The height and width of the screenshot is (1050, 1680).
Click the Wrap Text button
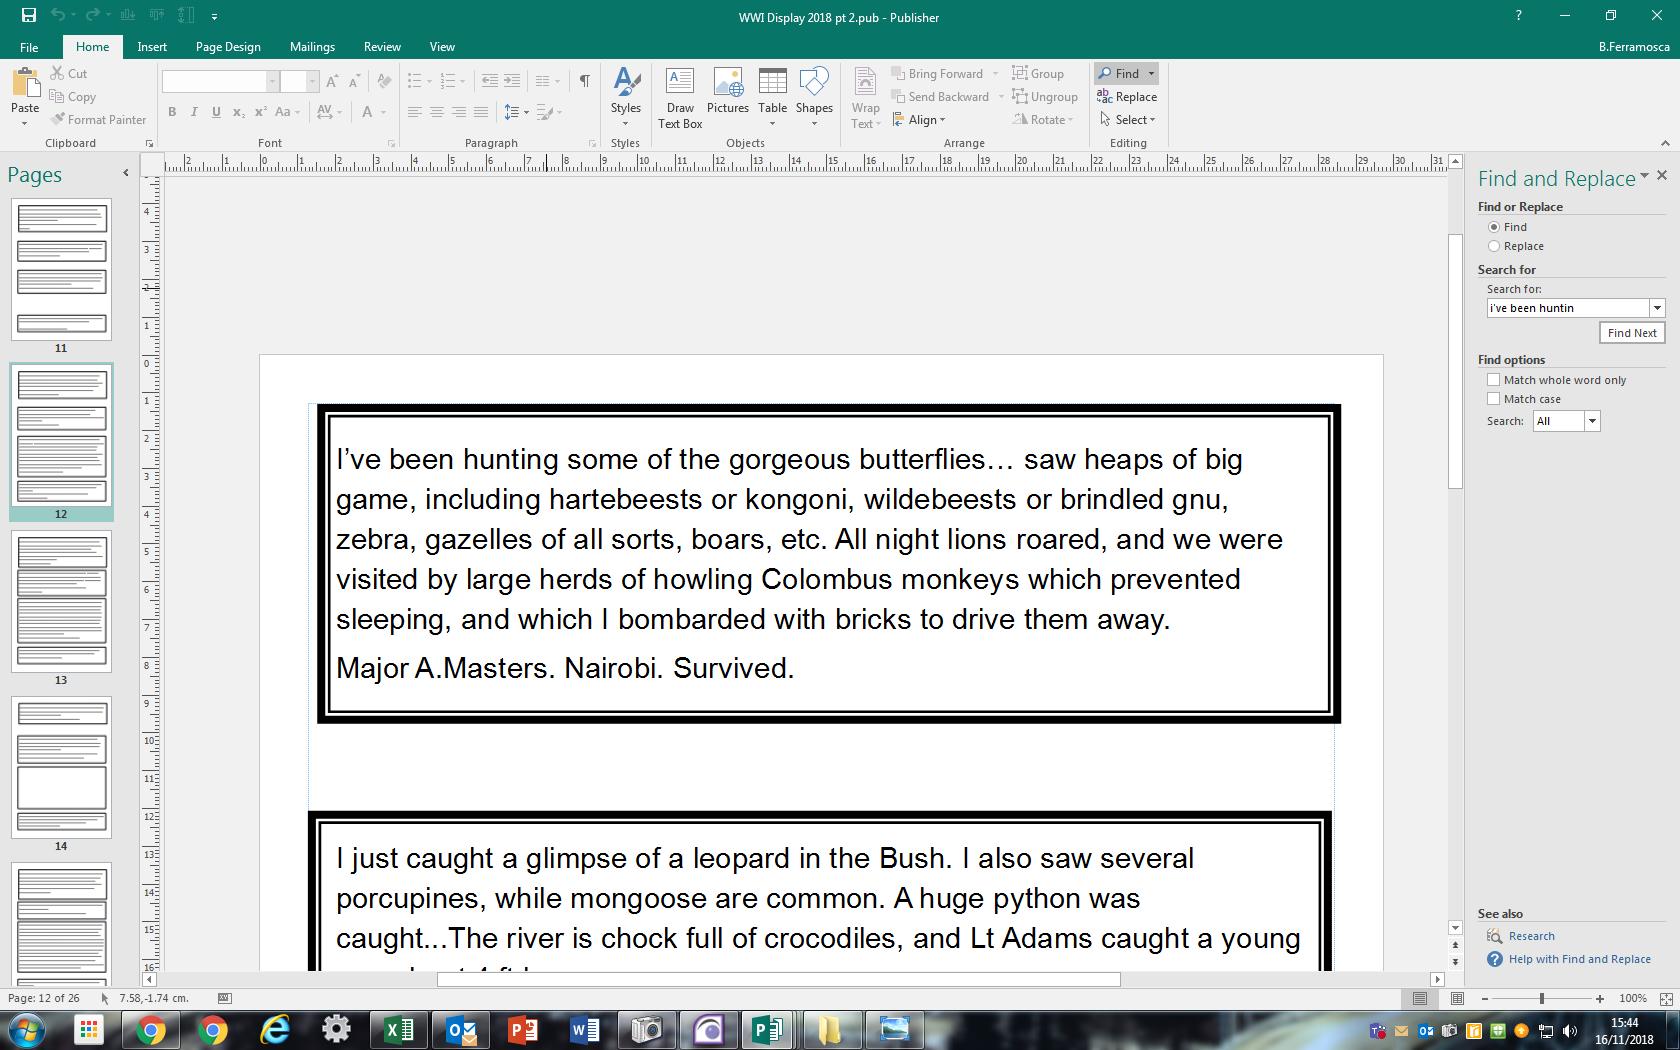click(x=865, y=98)
